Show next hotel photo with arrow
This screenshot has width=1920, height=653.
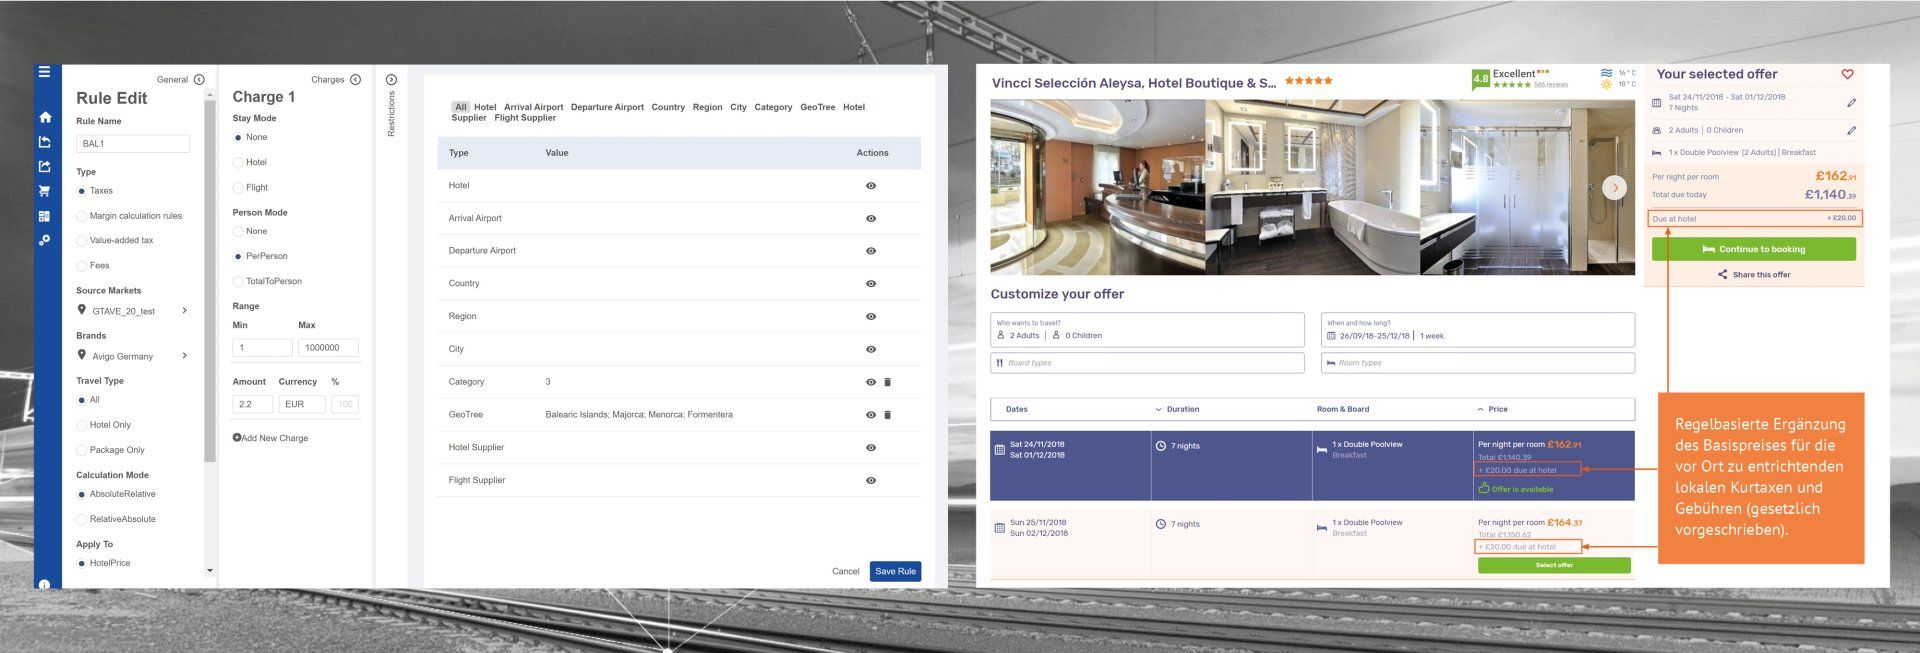click(1614, 187)
